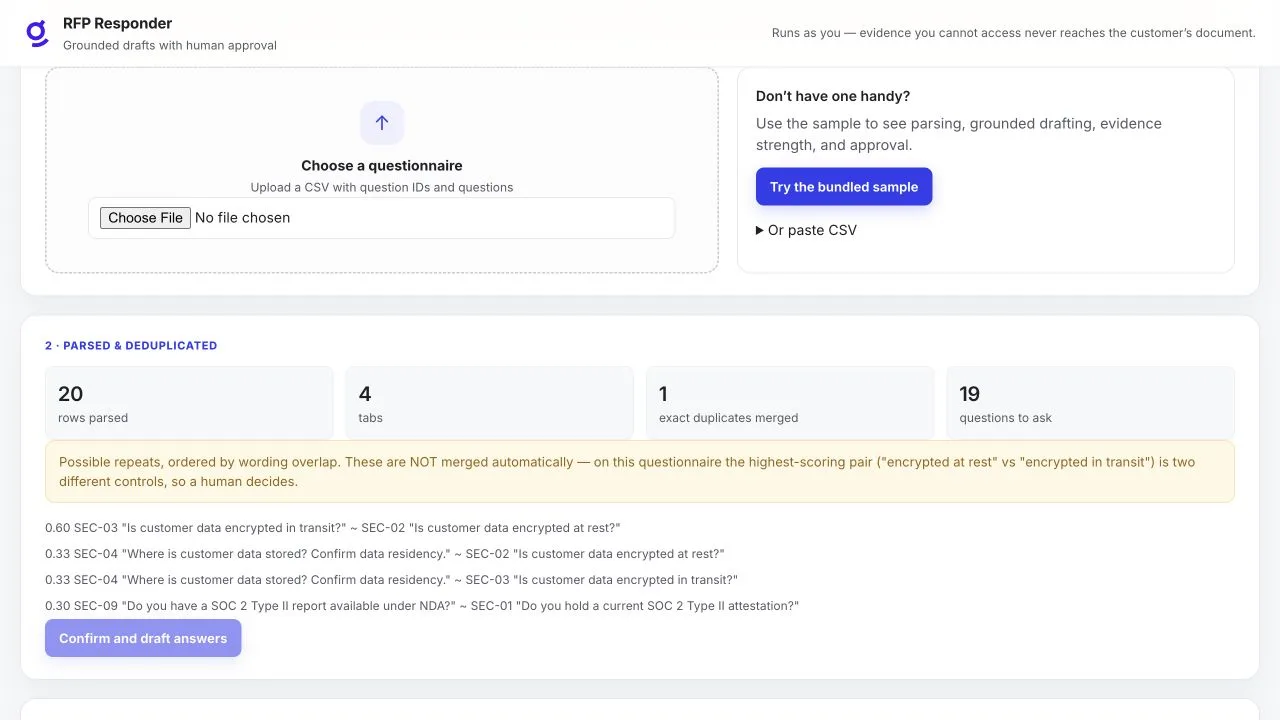
Task: Click Confirm and draft answers button
Action: pyautogui.click(x=143, y=638)
